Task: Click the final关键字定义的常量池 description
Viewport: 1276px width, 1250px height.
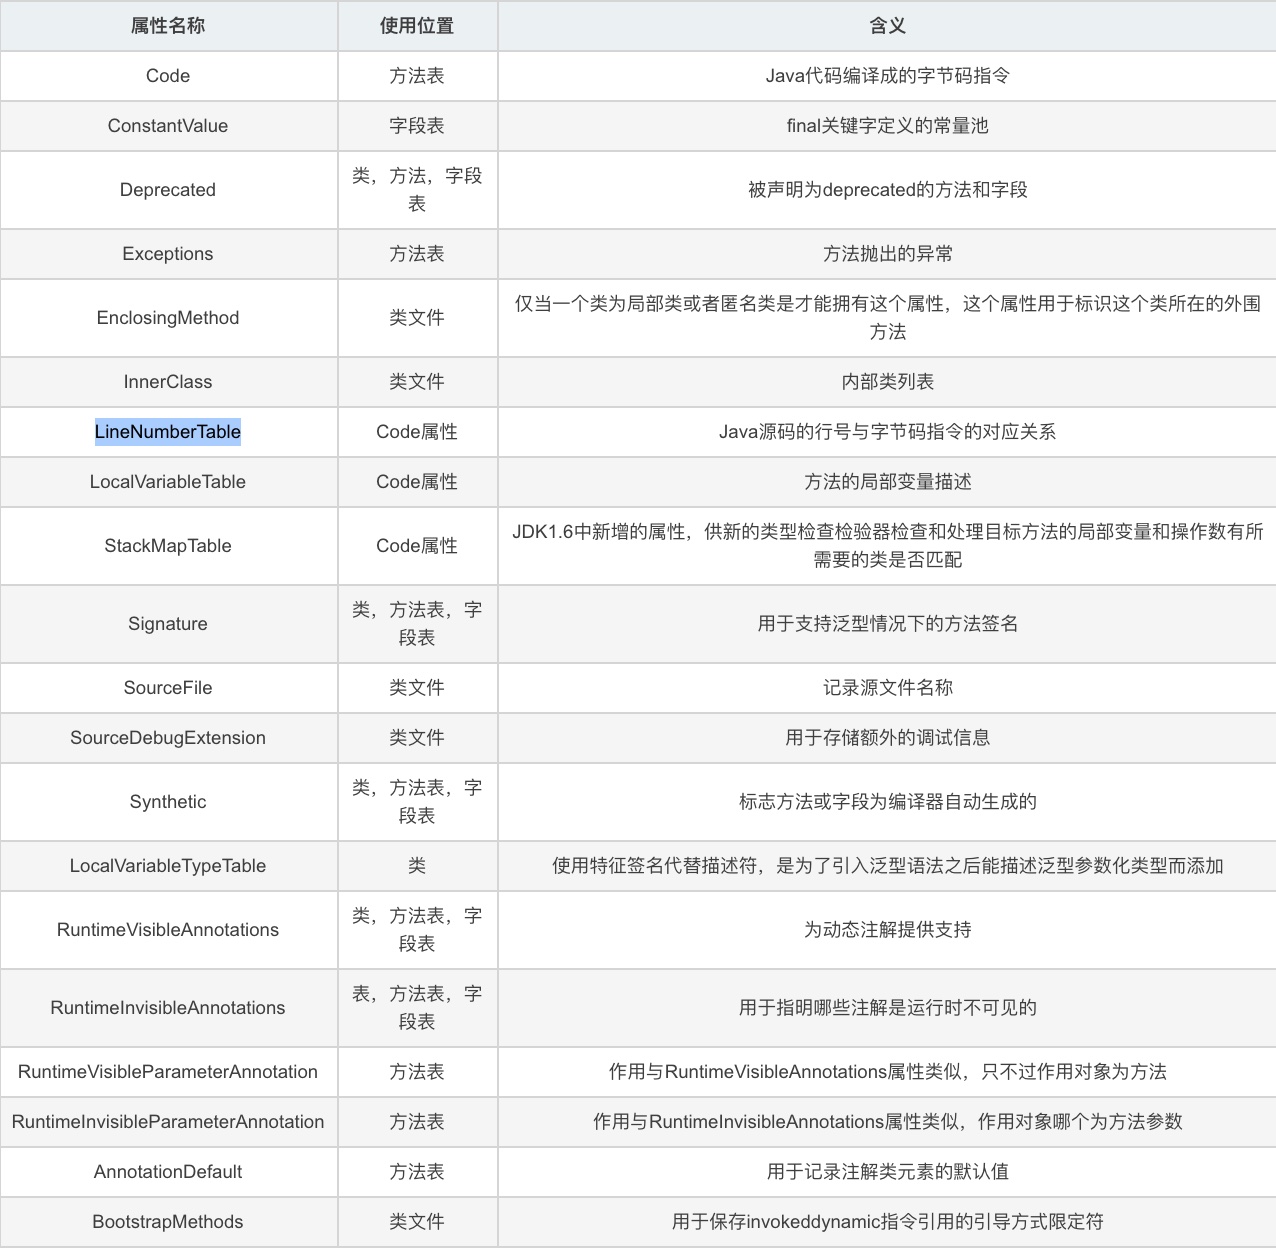Action: point(887,126)
